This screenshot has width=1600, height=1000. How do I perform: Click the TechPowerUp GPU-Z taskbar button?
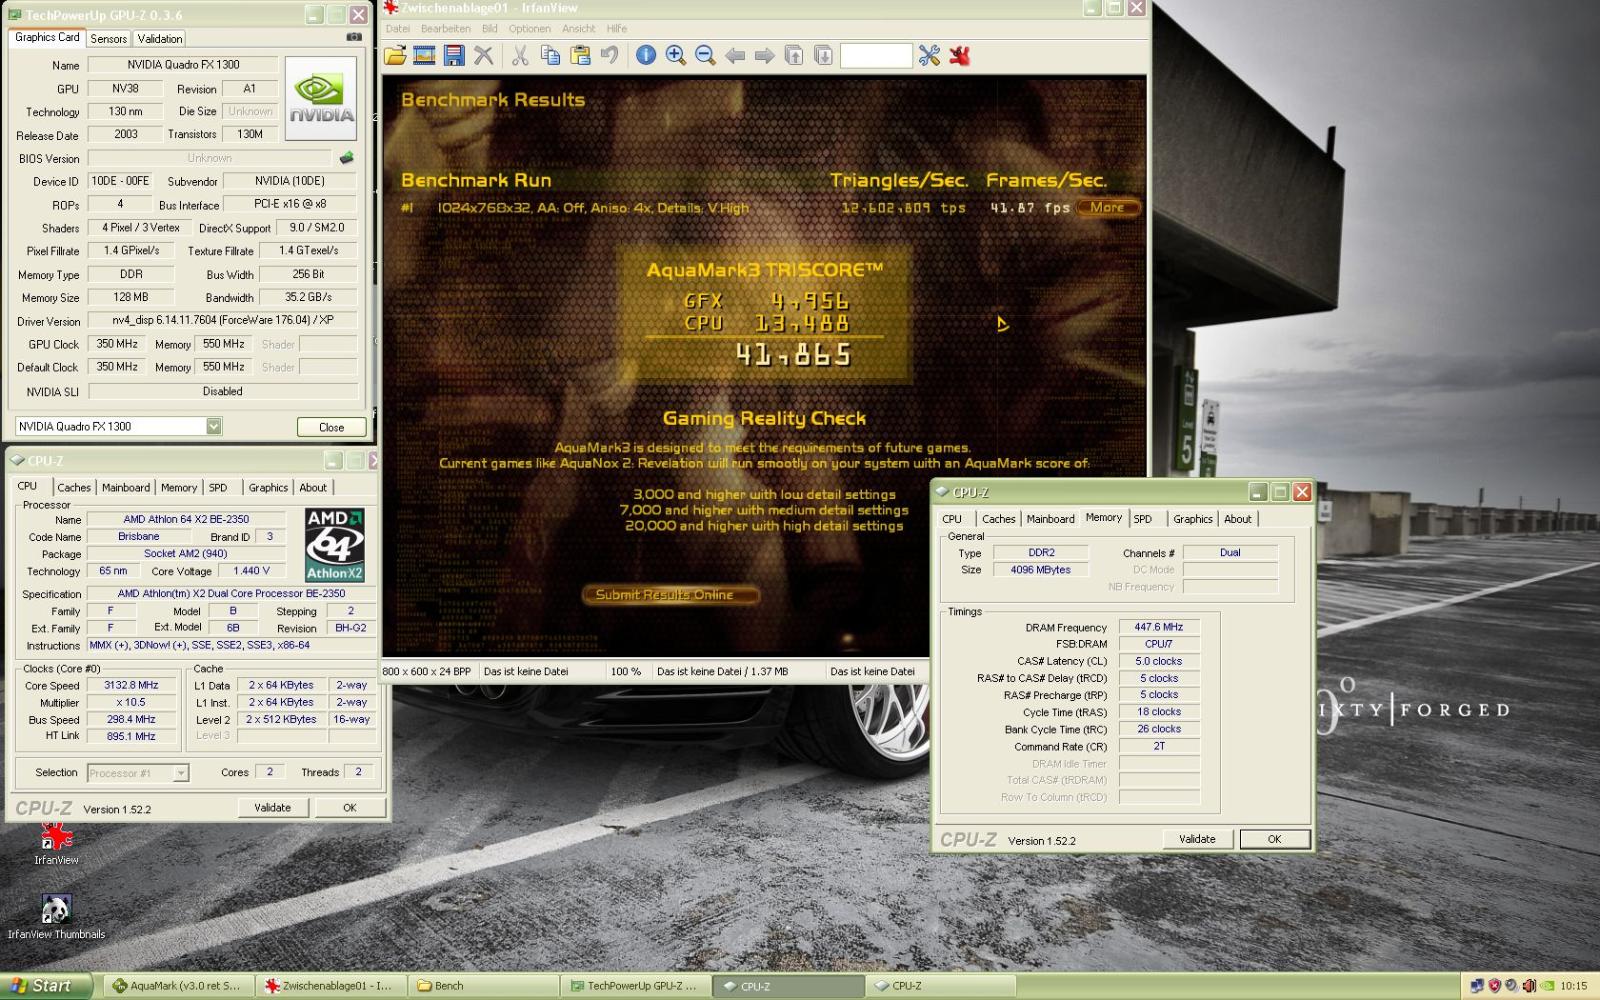[x=635, y=986]
